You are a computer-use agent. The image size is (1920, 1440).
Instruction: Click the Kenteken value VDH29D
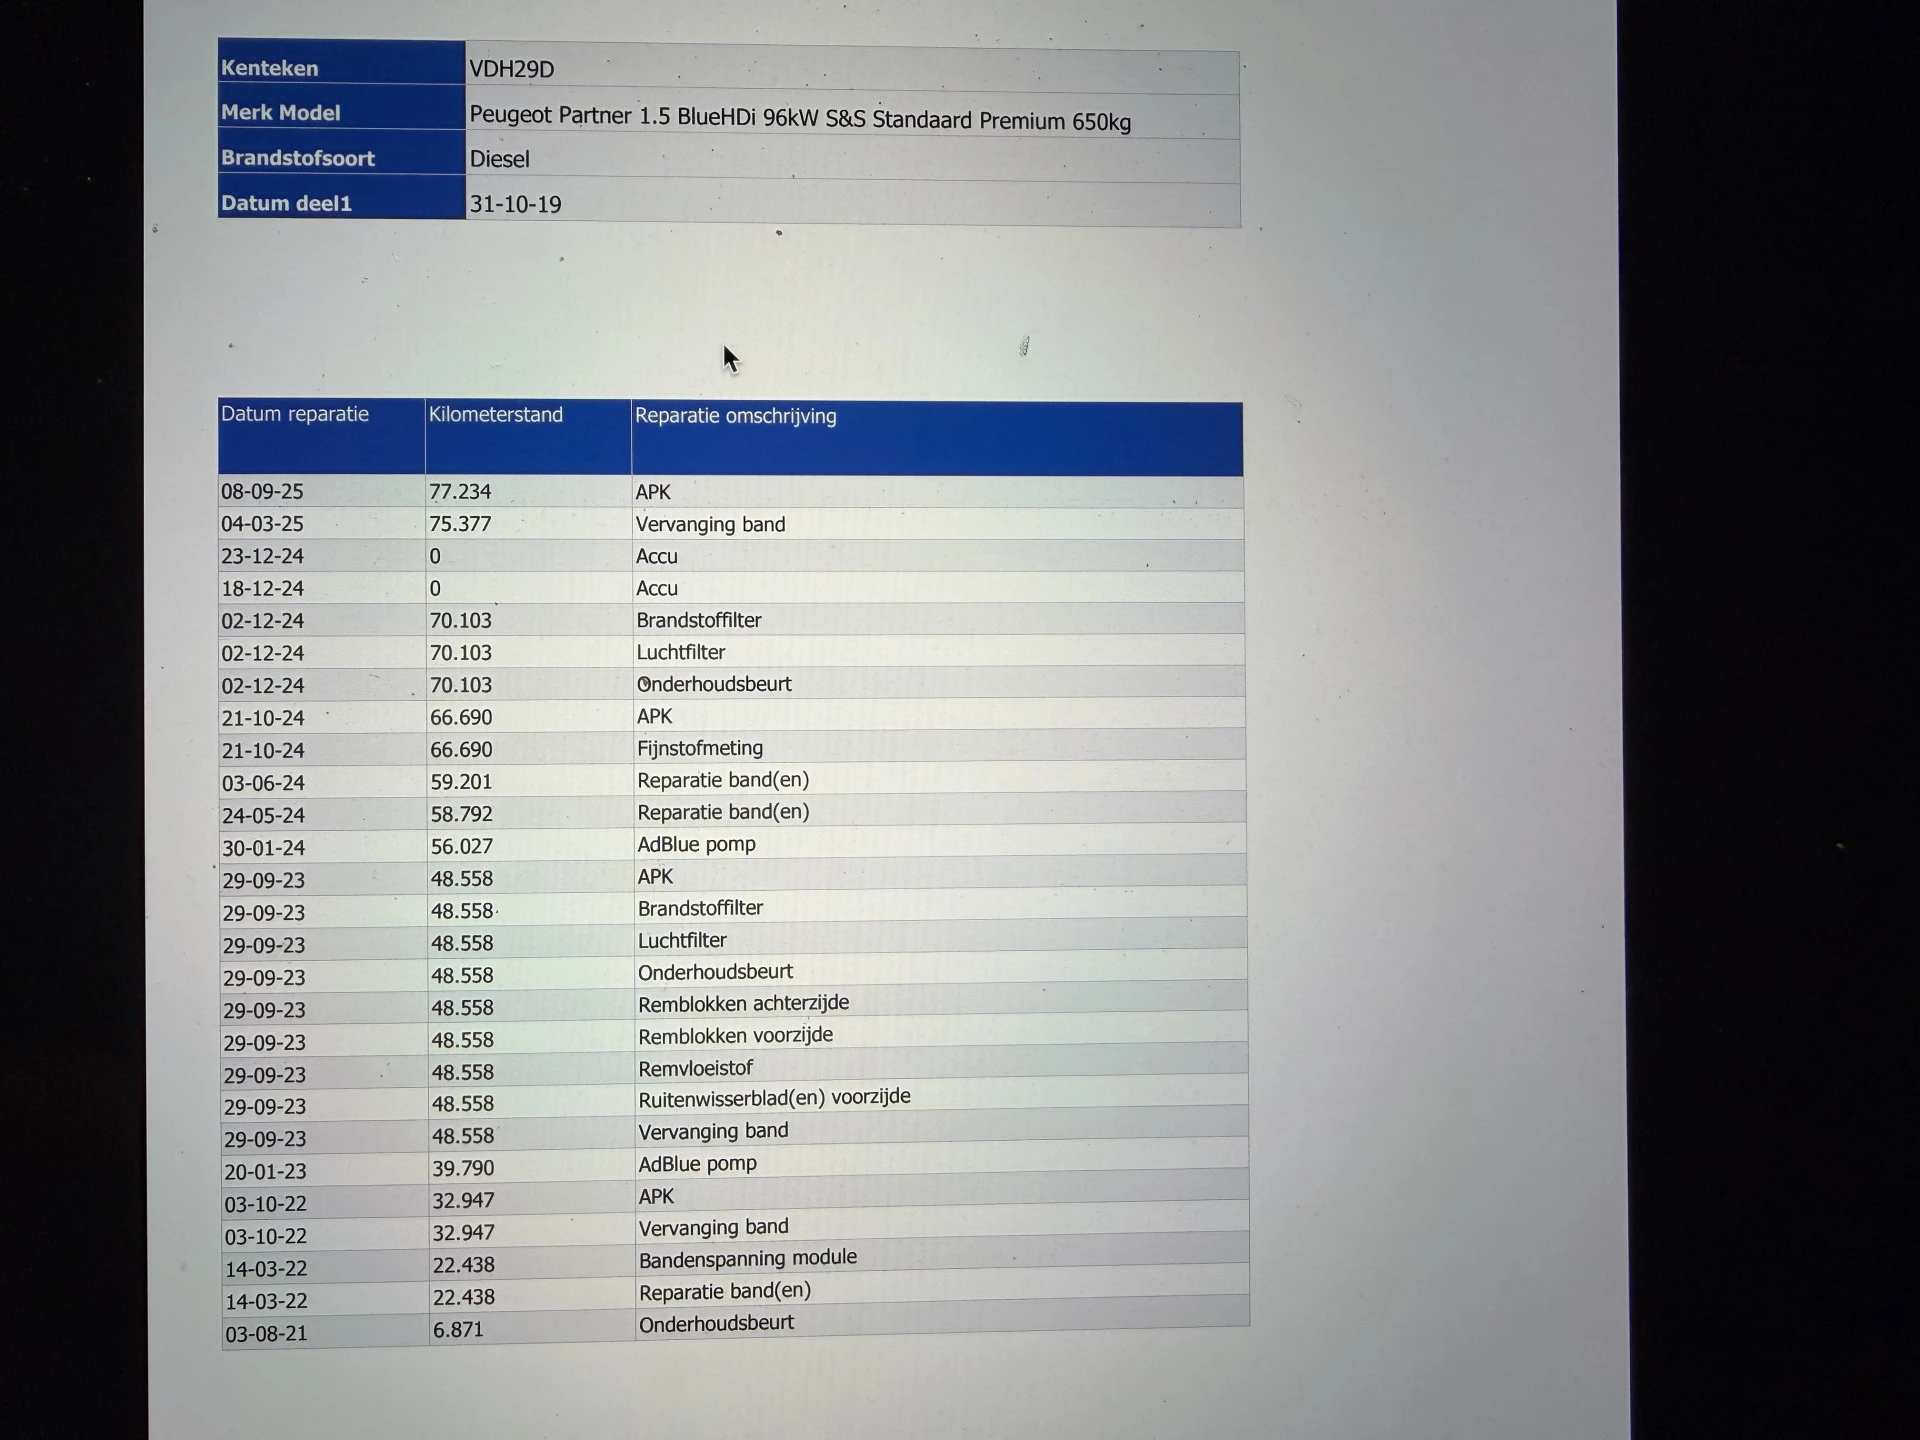511,69
